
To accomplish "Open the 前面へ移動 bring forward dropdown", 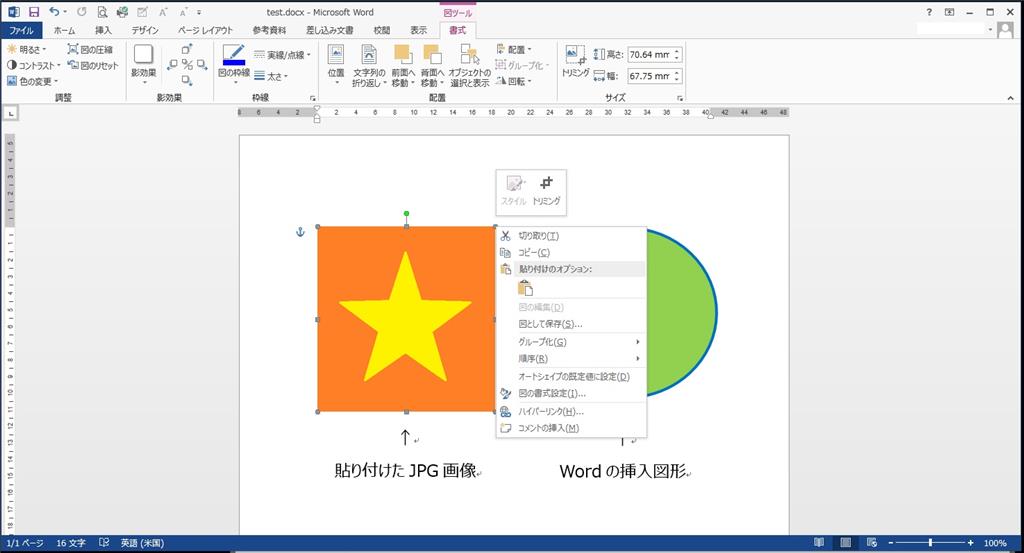I will pyautogui.click(x=403, y=65).
